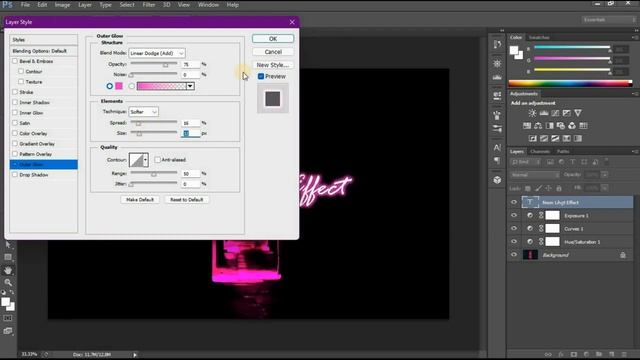Check the Anti-aliased option

[x=158, y=160]
